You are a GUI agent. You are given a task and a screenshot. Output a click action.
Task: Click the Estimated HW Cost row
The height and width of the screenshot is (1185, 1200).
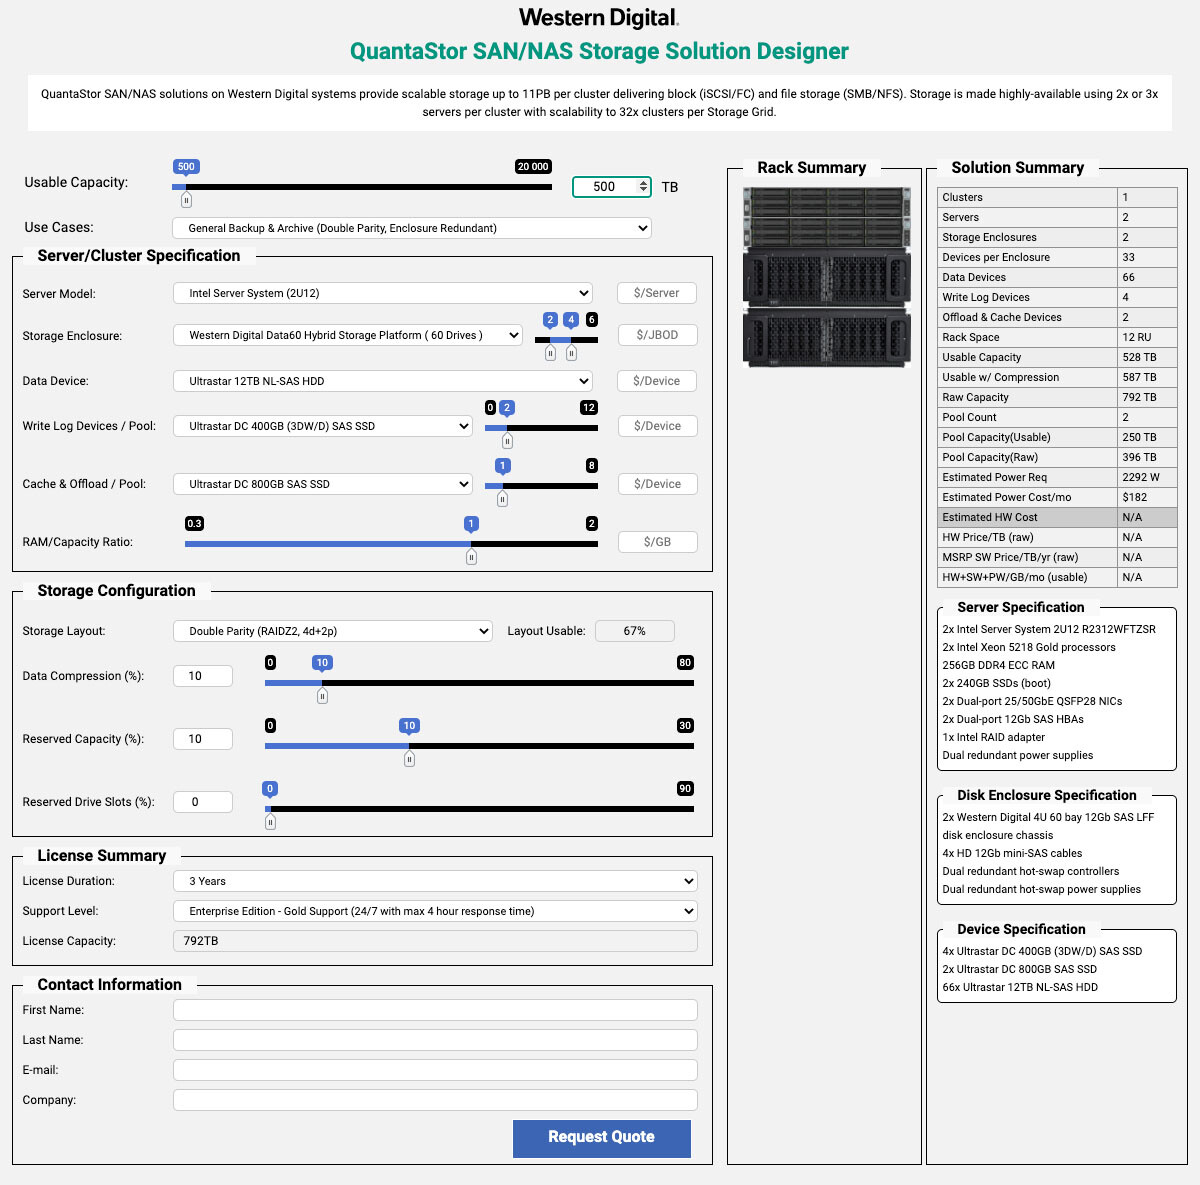click(1057, 517)
